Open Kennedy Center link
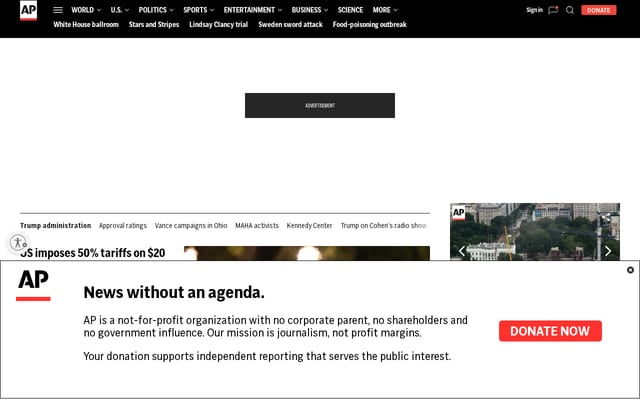The width and height of the screenshot is (640, 400). pyautogui.click(x=309, y=225)
